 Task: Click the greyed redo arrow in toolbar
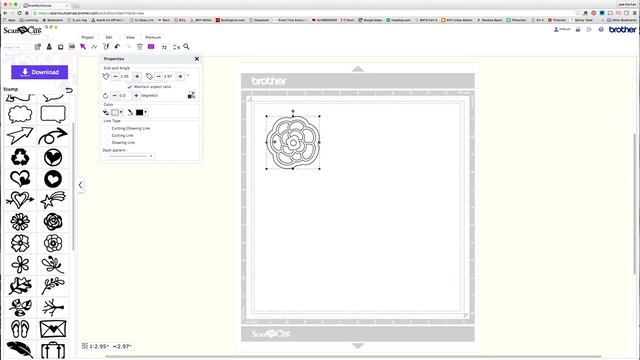point(128,47)
